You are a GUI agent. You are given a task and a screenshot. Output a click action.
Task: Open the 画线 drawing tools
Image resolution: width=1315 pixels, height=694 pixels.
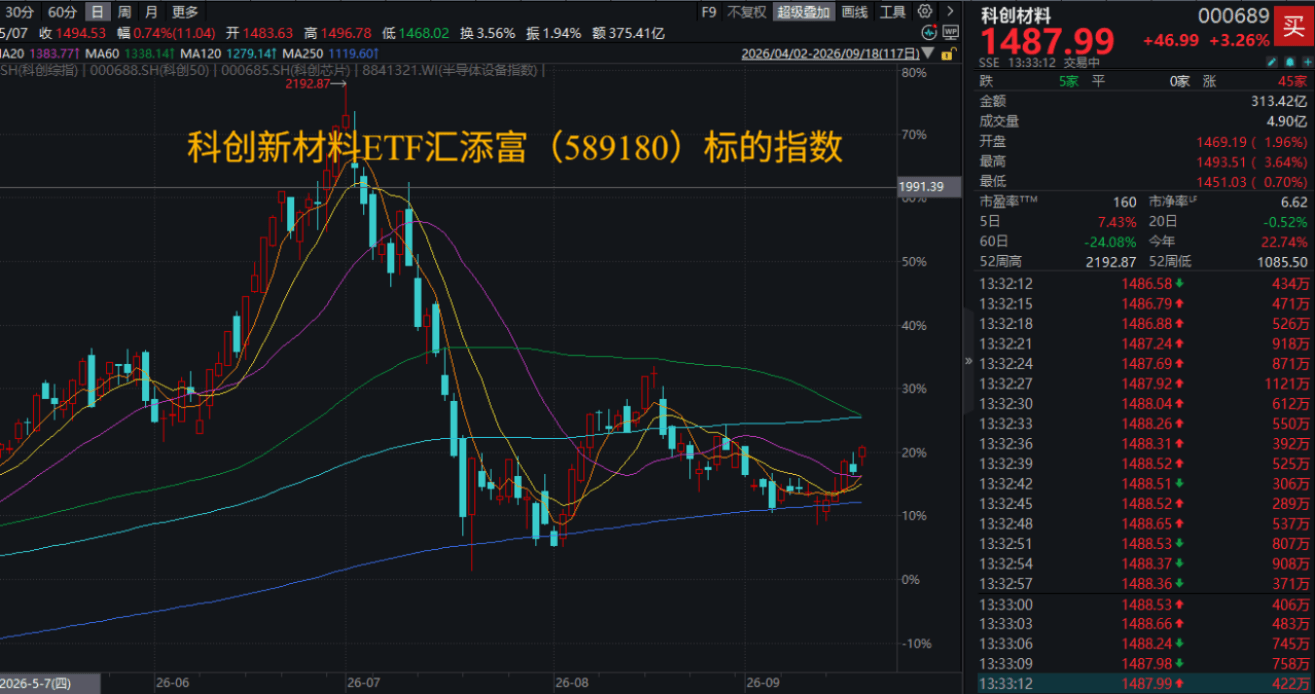coord(855,12)
